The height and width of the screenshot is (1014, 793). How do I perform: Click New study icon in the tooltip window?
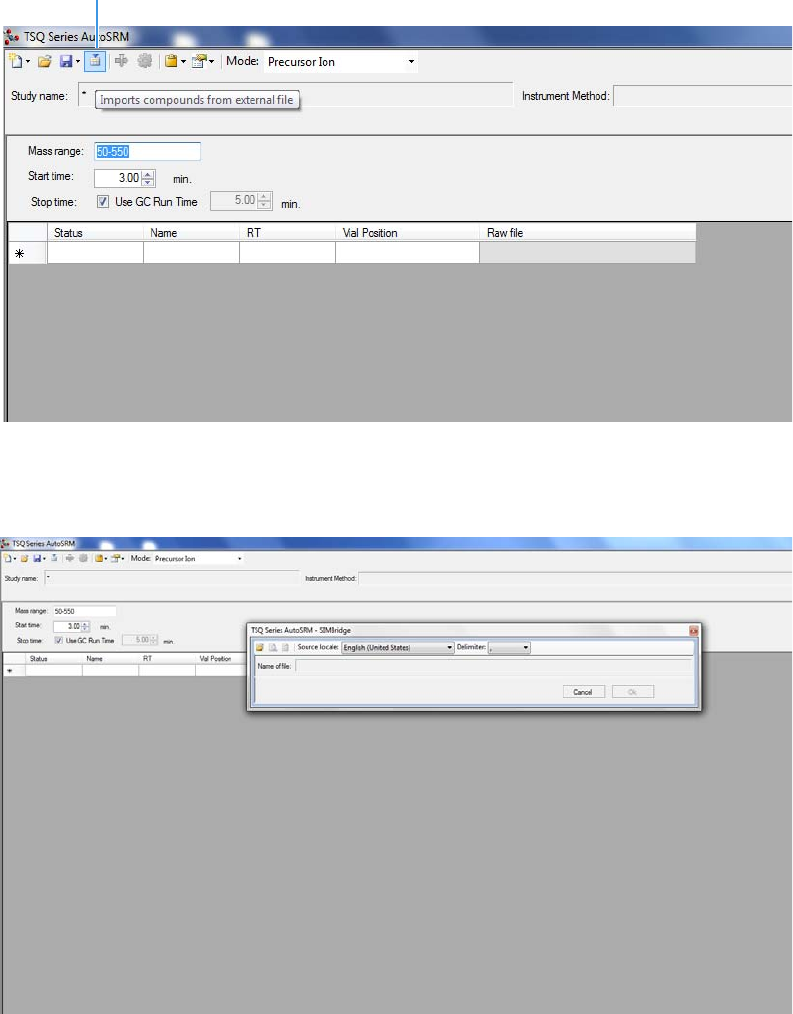pos(16,61)
